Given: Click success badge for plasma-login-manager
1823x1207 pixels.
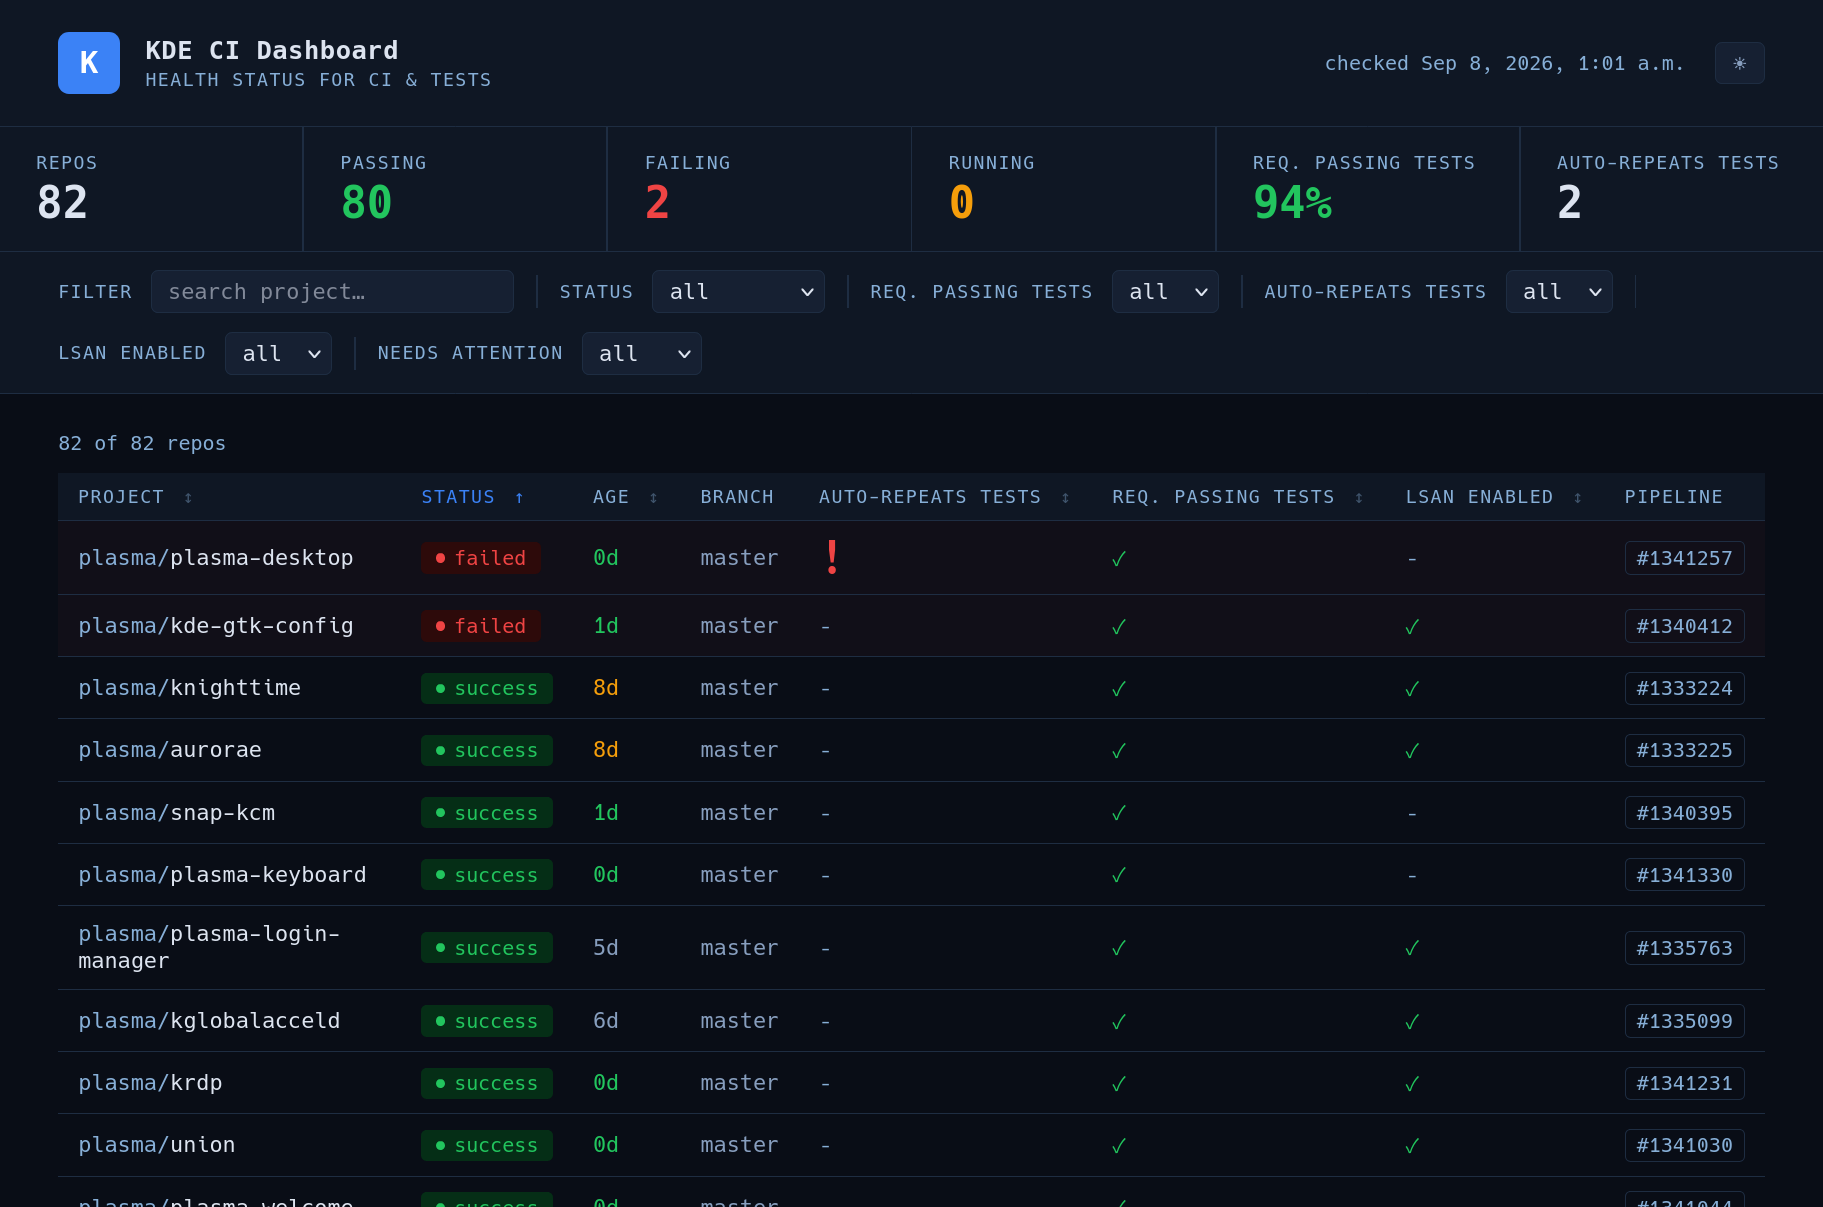Looking at the screenshot, I should point(487,948).
